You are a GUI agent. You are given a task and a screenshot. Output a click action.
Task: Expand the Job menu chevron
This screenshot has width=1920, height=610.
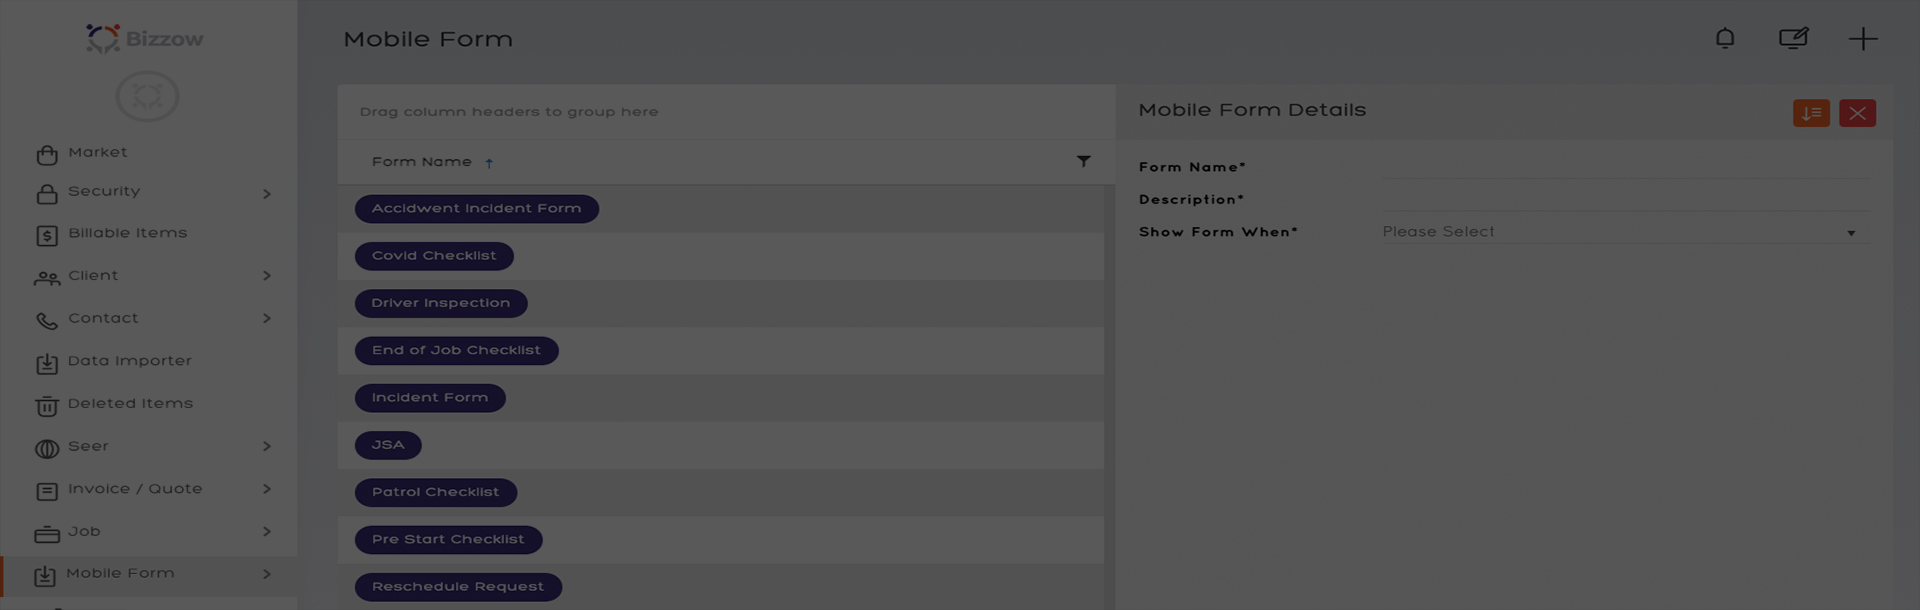coord(267,532)
